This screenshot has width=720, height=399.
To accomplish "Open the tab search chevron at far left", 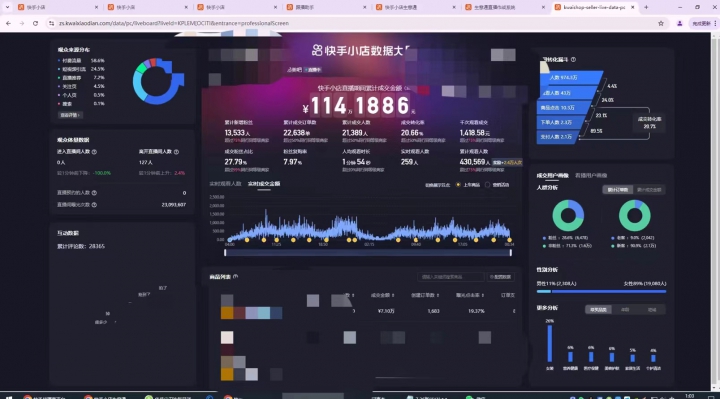I will tap(7, 7).
